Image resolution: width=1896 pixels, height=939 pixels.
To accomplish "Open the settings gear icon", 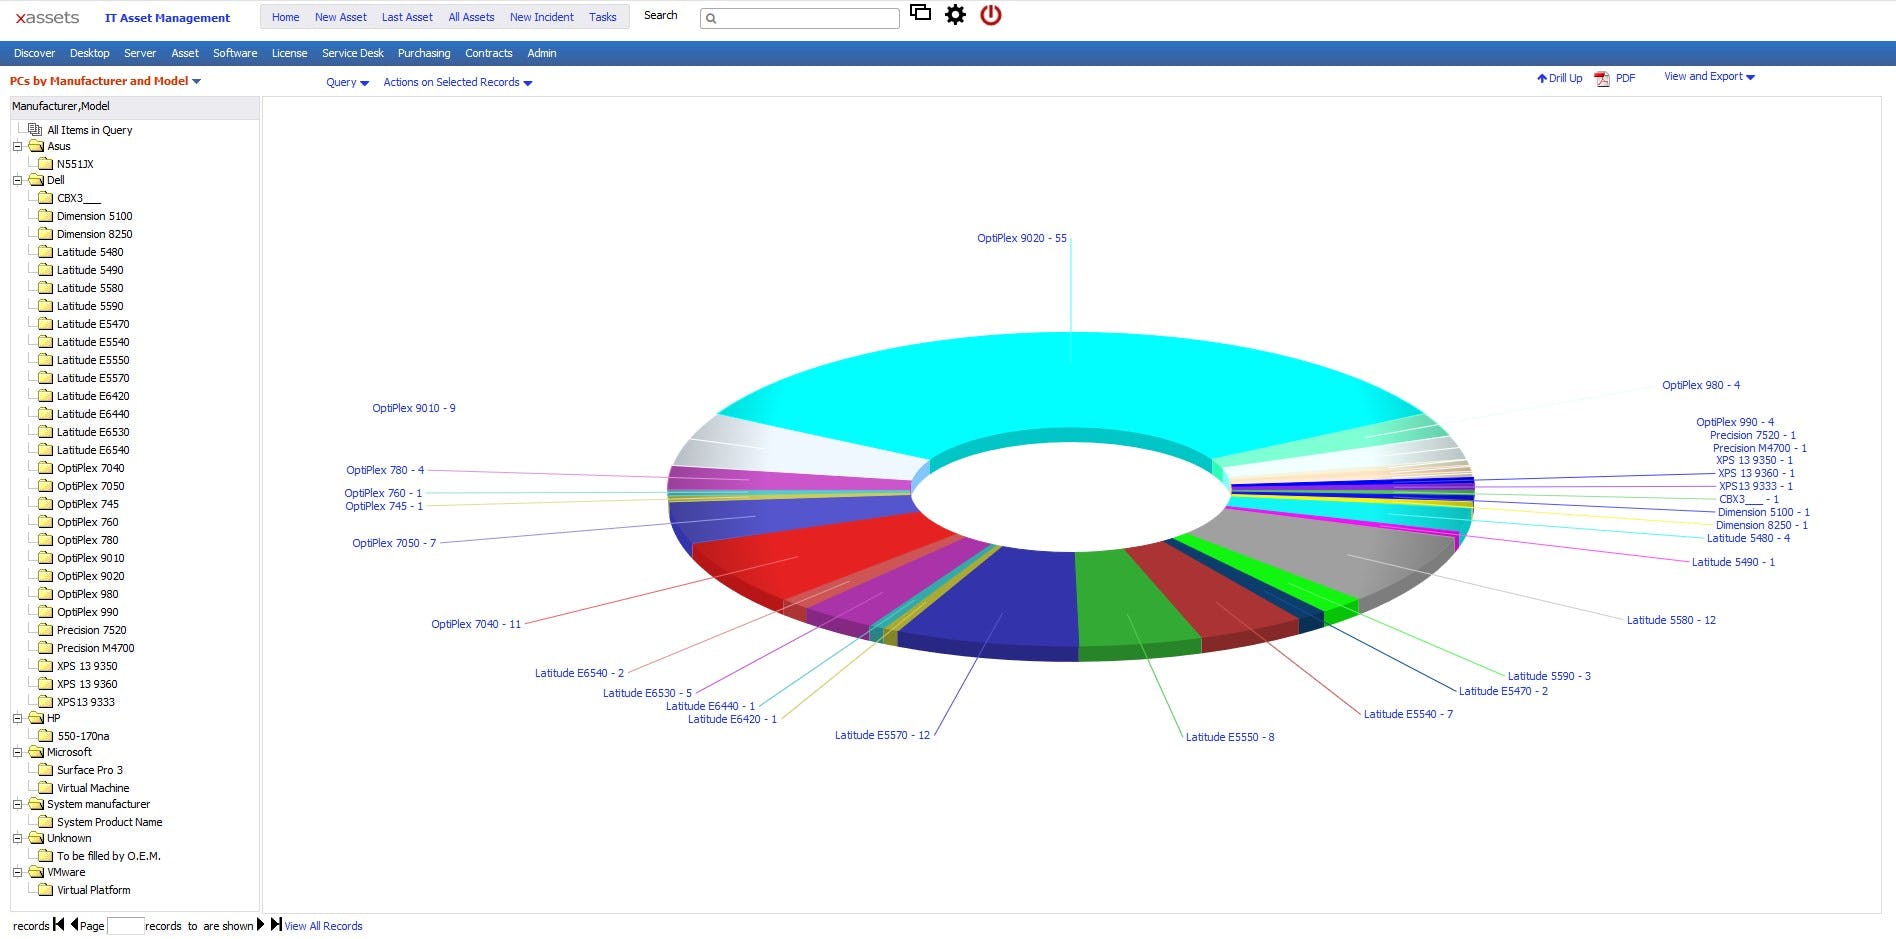I will [955, 15].
